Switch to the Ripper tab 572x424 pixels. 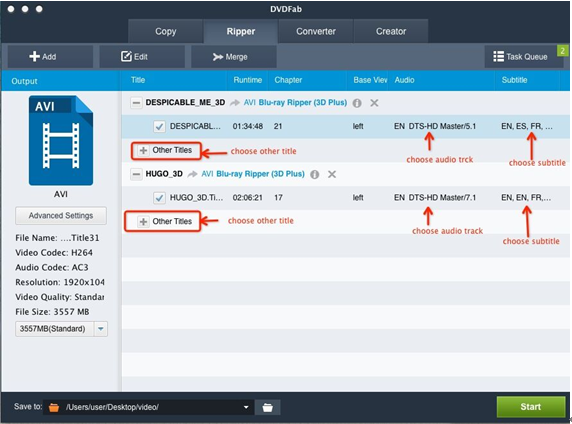(x=241, y=31)
